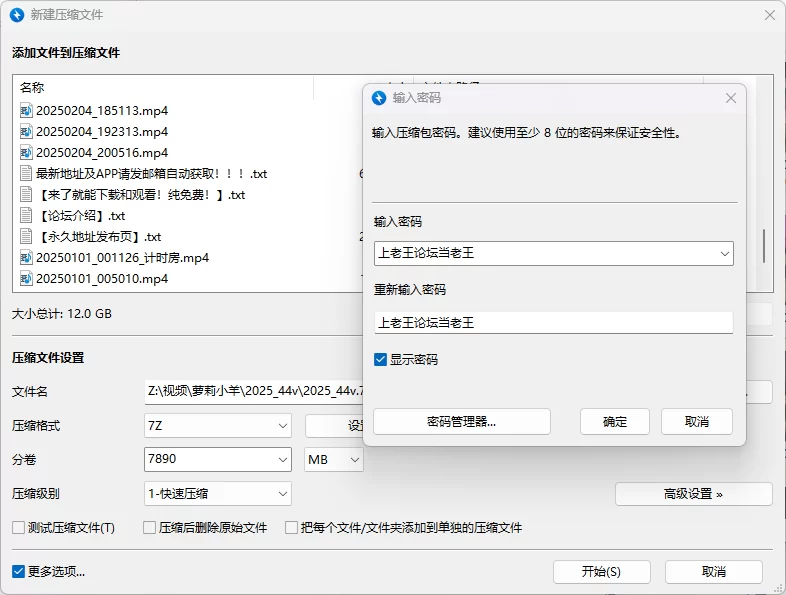The image size is (786, 595).
Task: Click the video file icon for 20250204_200516.mp4
Action: click(x=26, y=152)
